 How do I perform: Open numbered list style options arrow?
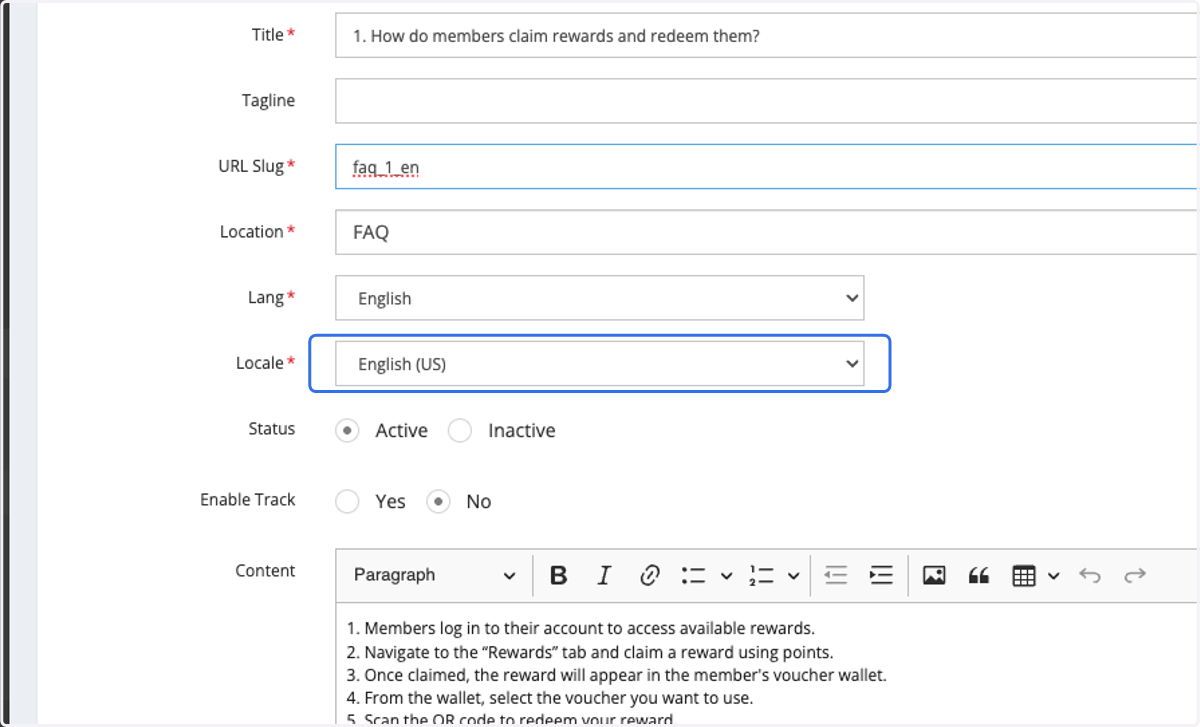[793, 576]
